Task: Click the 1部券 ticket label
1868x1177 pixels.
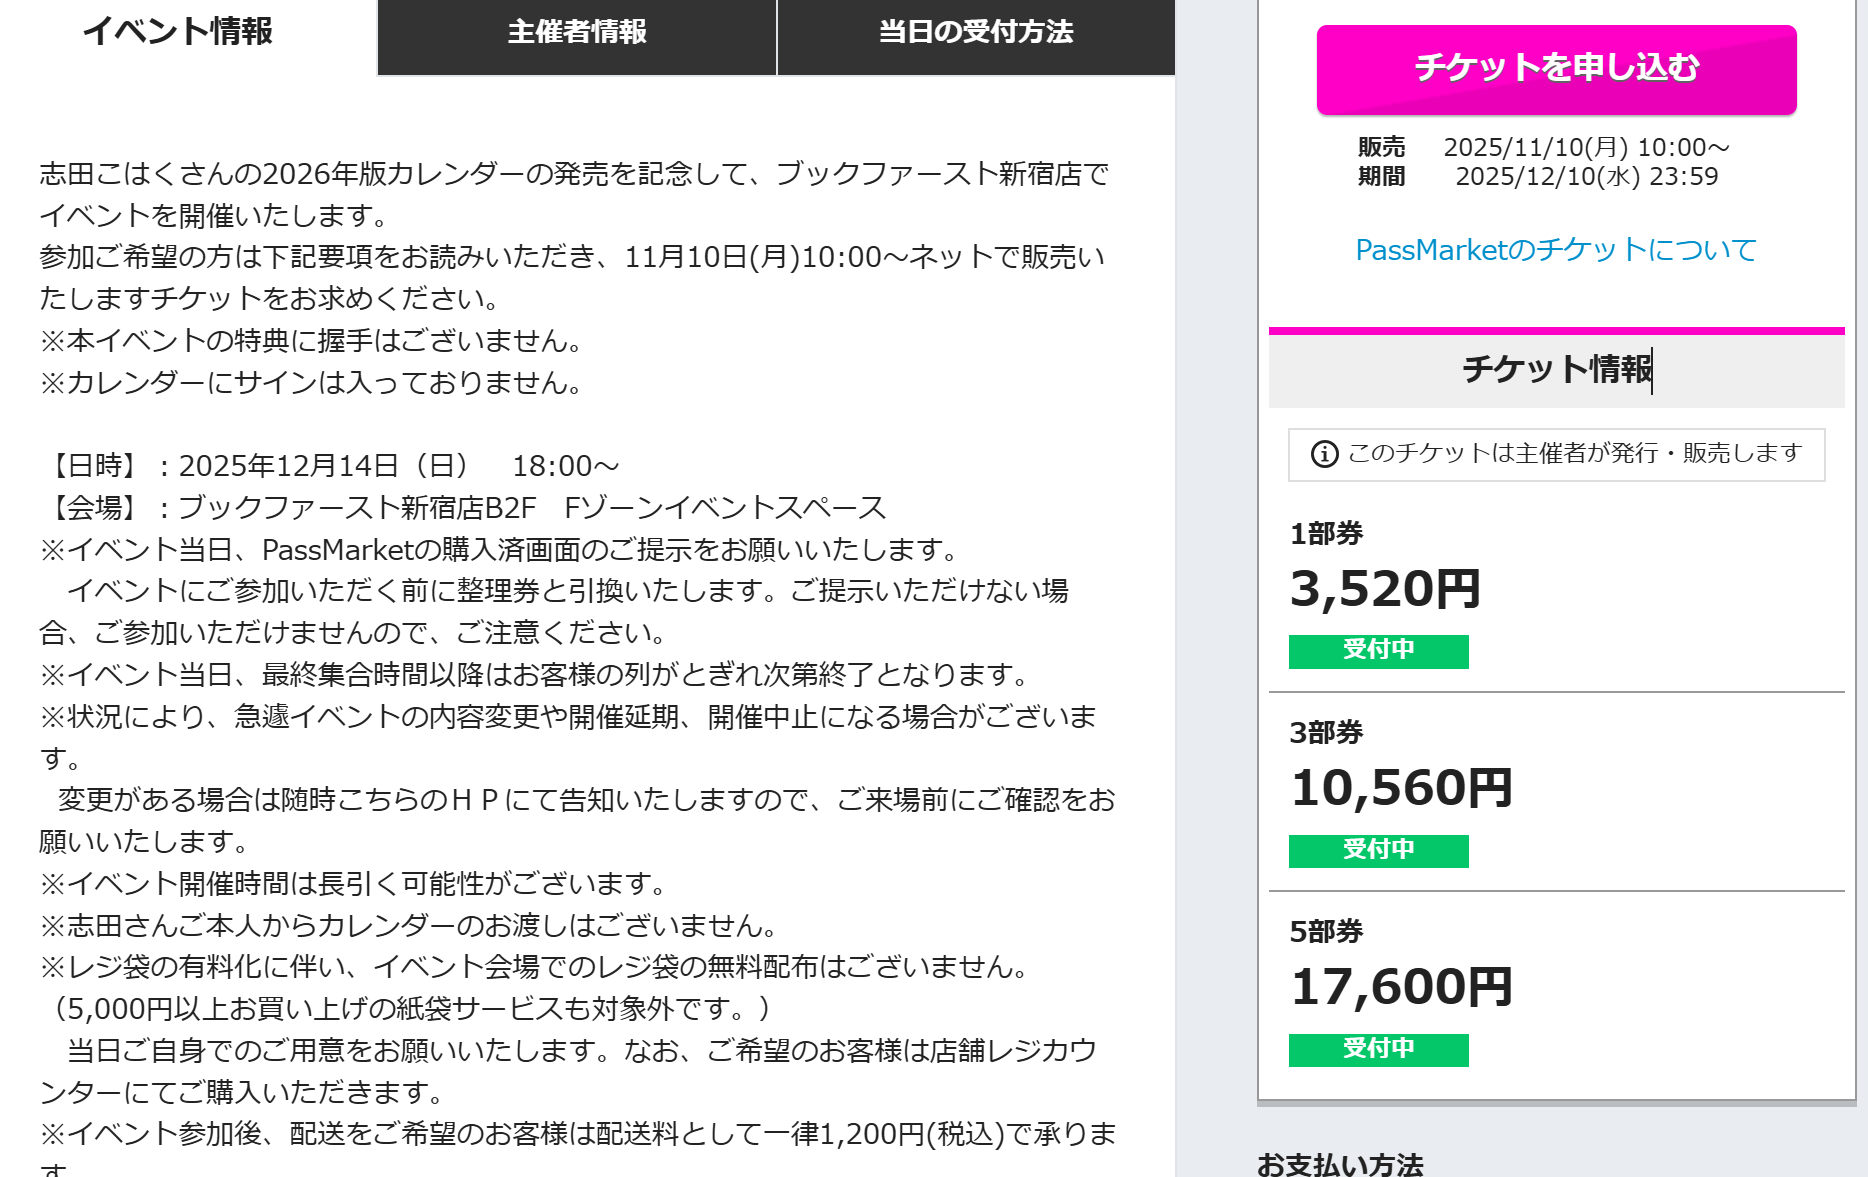Action: (x=1327, y=534)
